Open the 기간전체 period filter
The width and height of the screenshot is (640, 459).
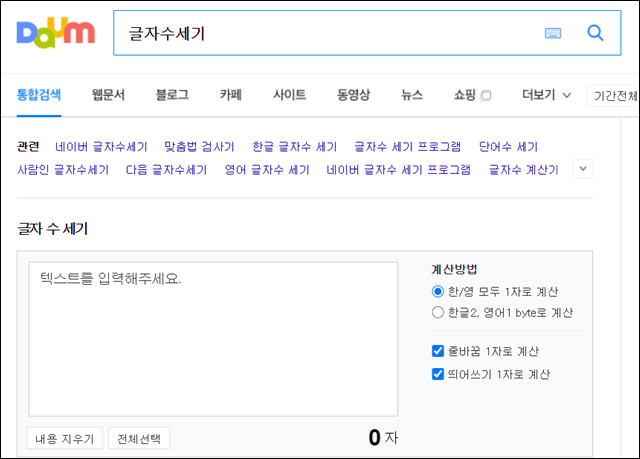614,96
